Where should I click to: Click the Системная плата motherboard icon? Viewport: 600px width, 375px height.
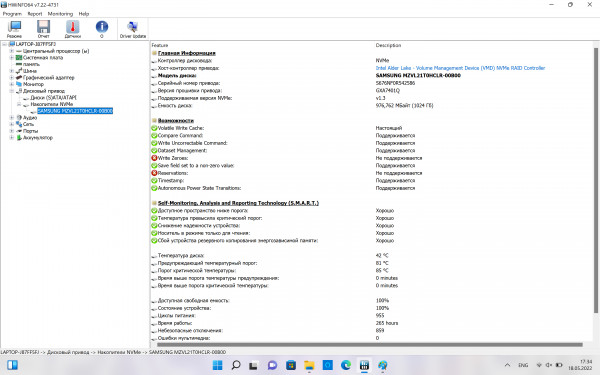point(19,58)
